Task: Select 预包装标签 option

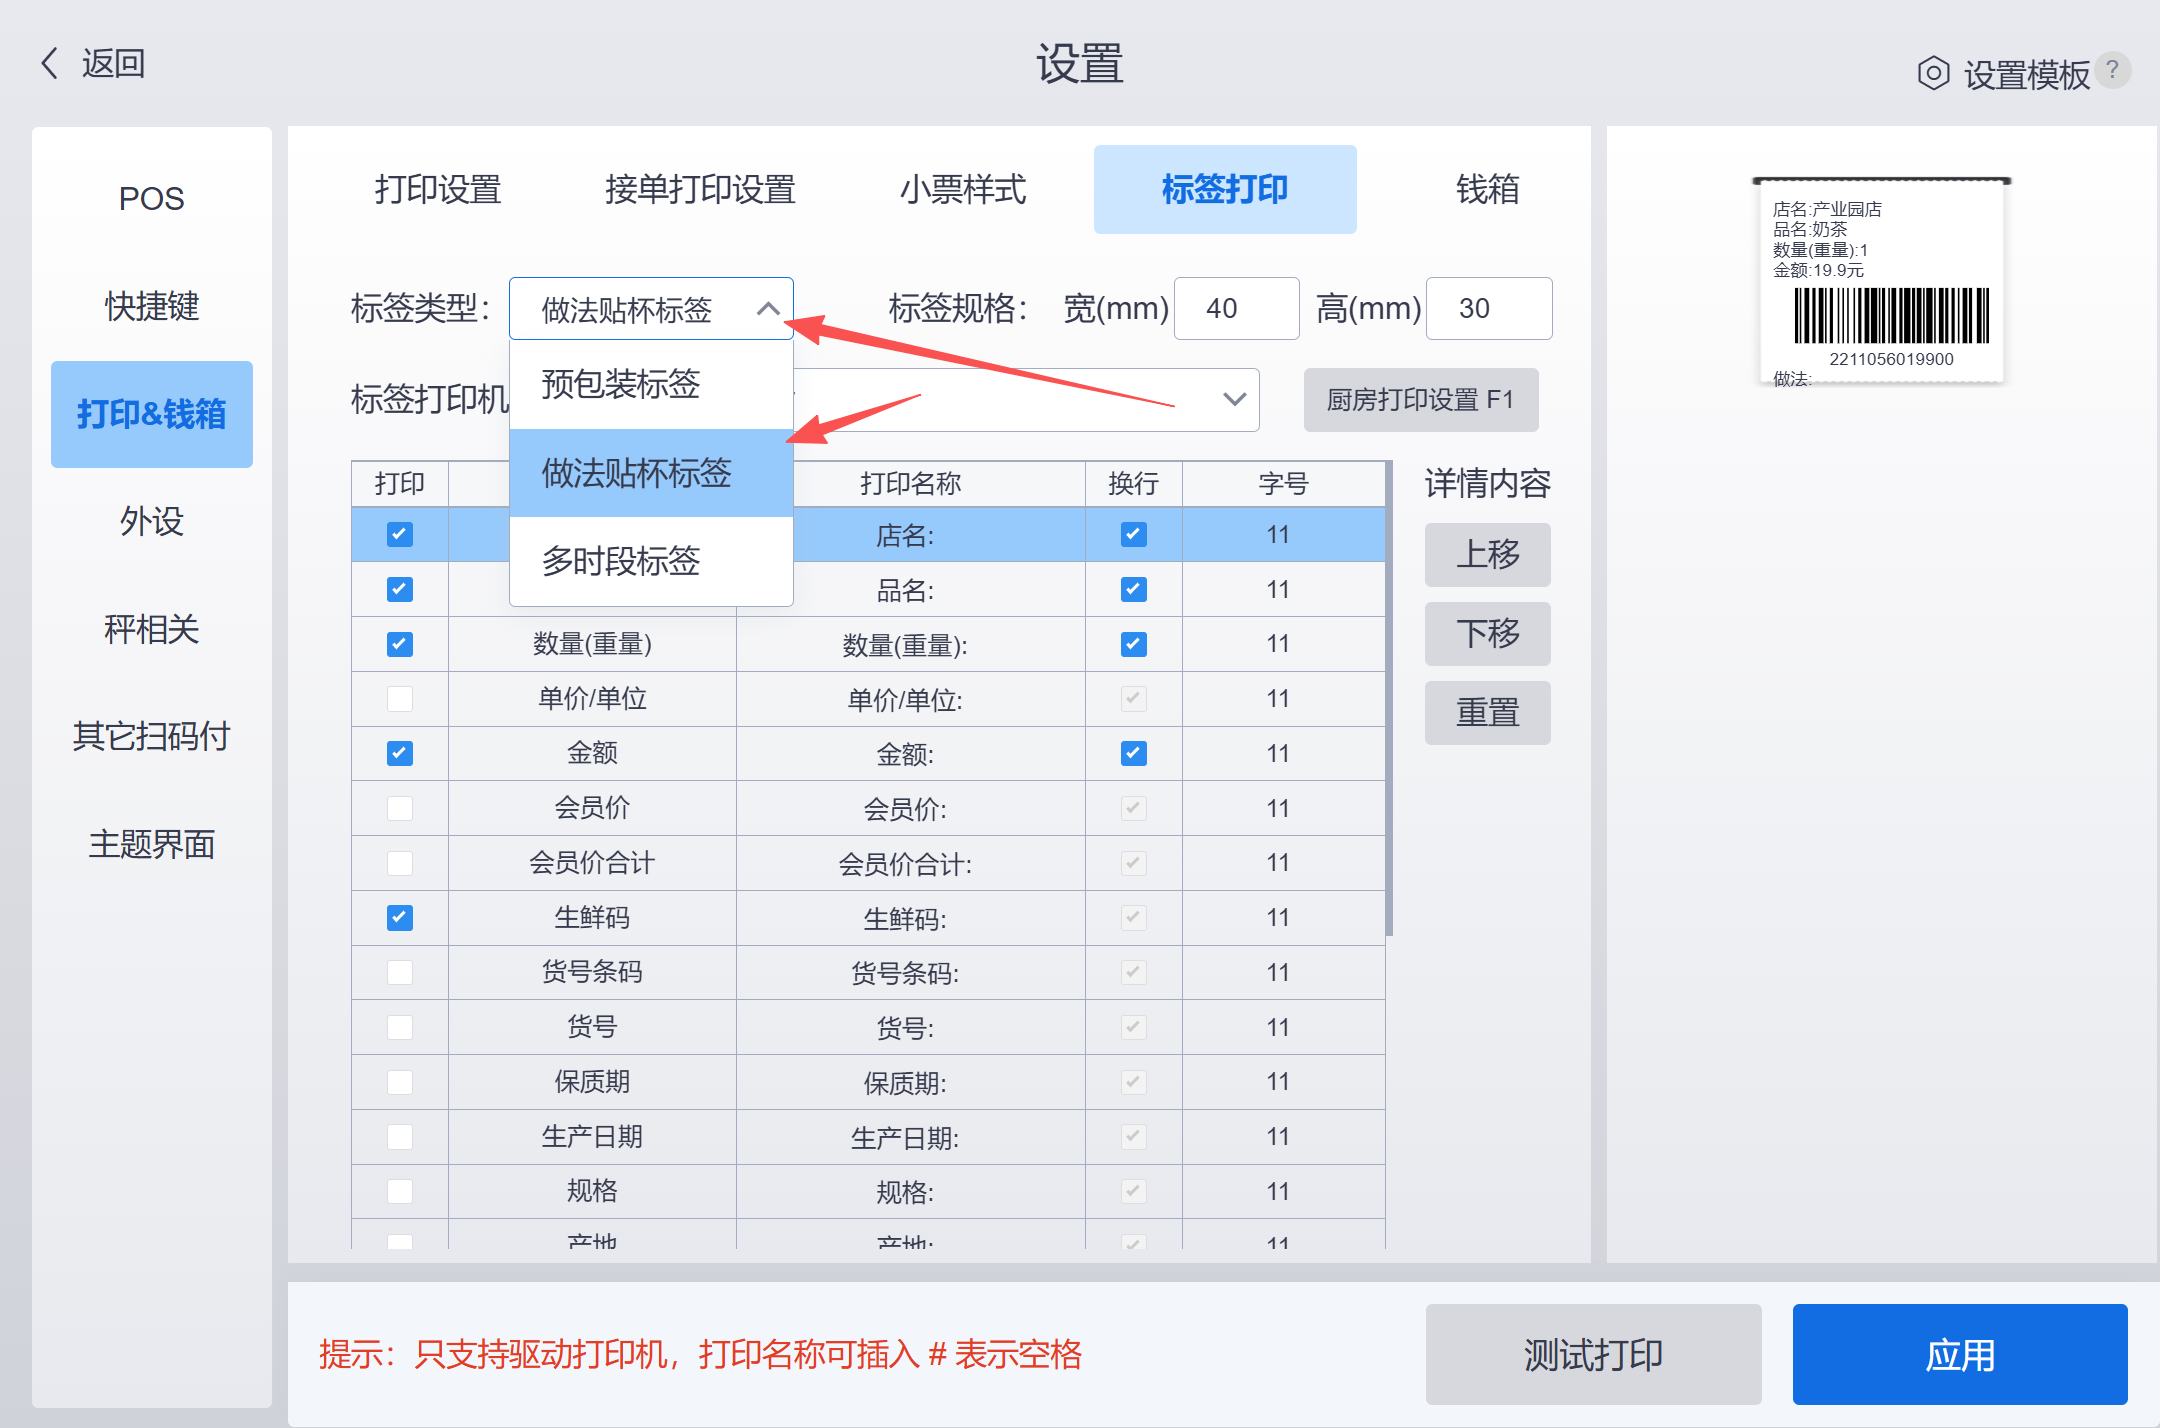Action: 651,385
